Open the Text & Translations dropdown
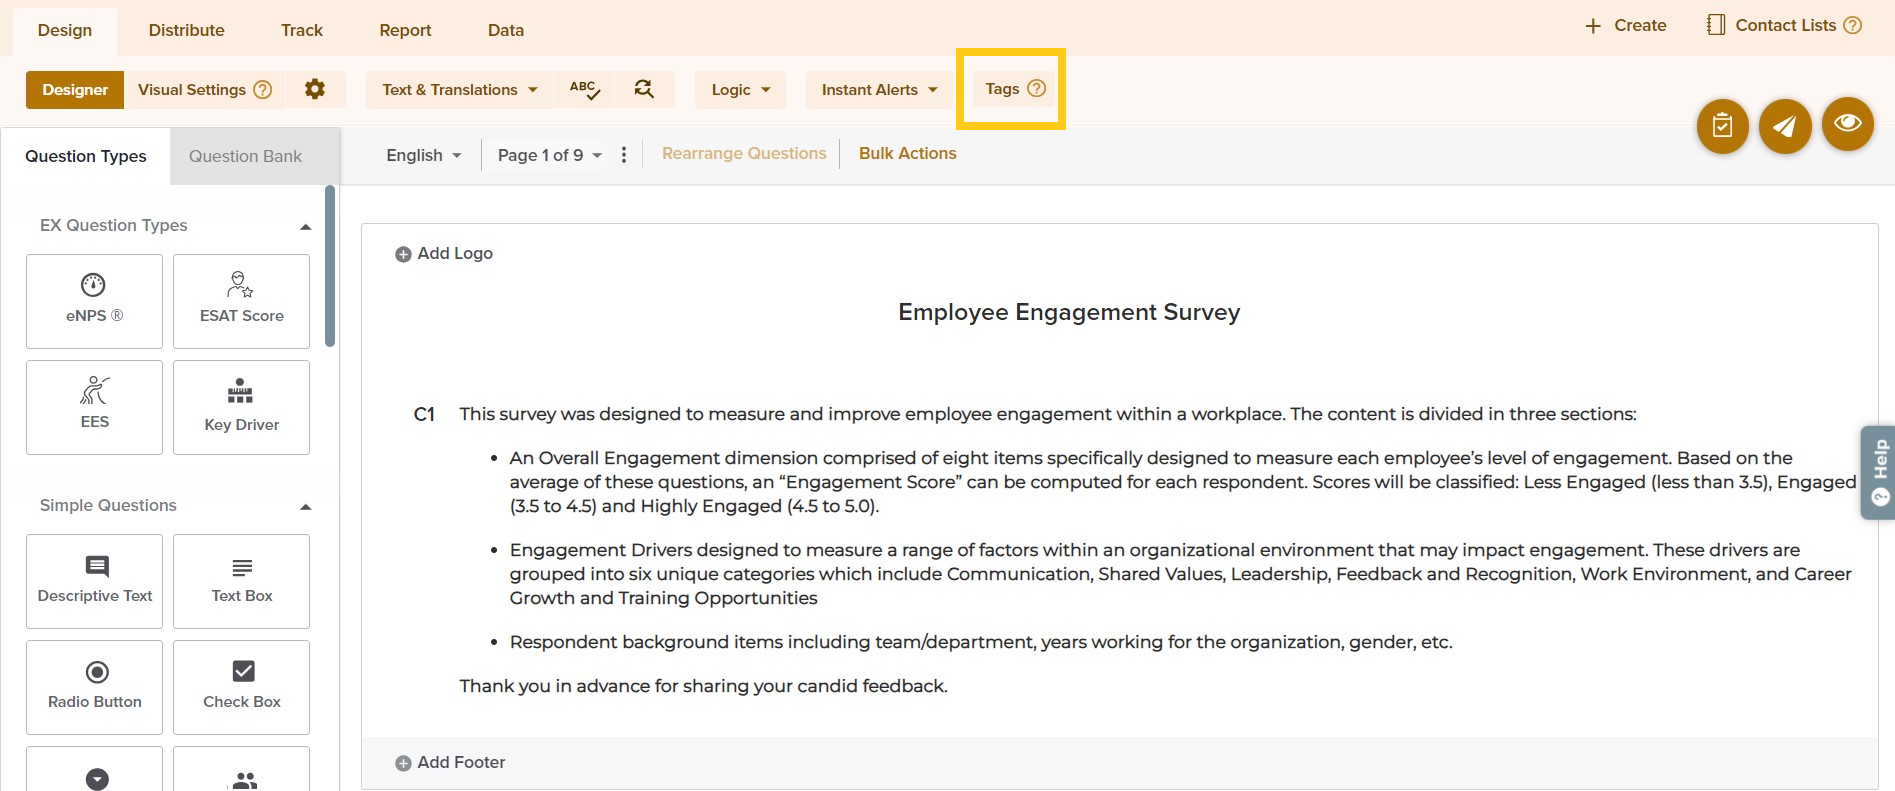Screen dimensions: 1895x791 [460, 90]
